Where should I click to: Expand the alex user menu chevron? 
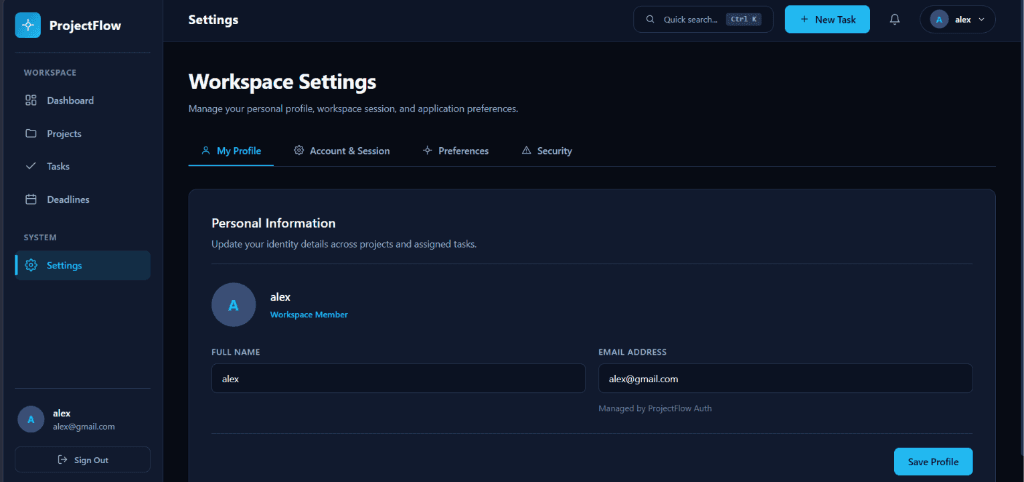tap(982, 20)
